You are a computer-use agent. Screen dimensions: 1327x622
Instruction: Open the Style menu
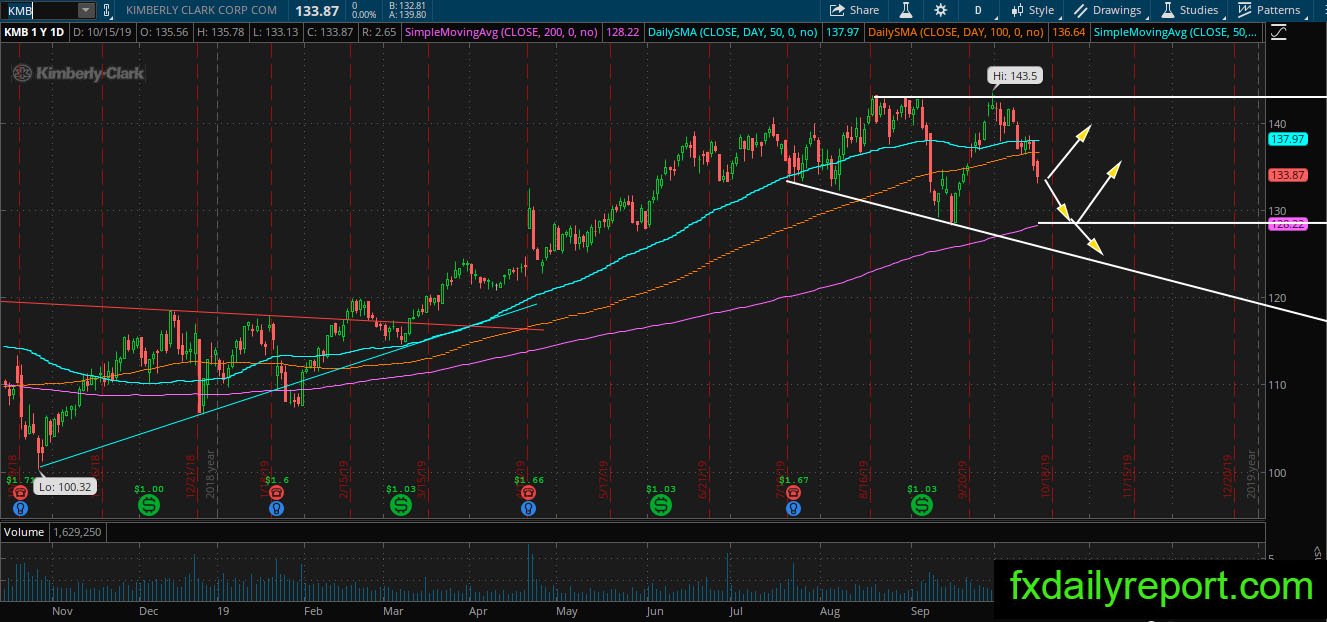[1033, 10]
